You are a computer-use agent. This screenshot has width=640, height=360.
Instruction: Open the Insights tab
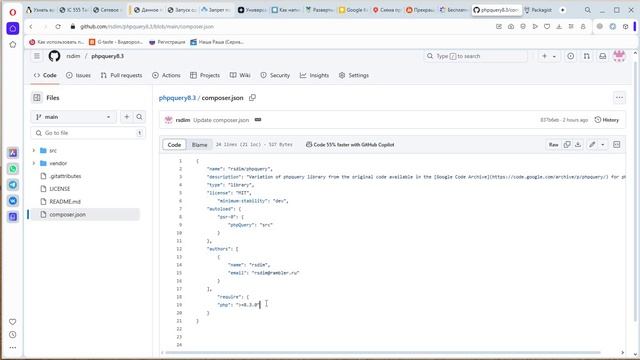(314, 75)
